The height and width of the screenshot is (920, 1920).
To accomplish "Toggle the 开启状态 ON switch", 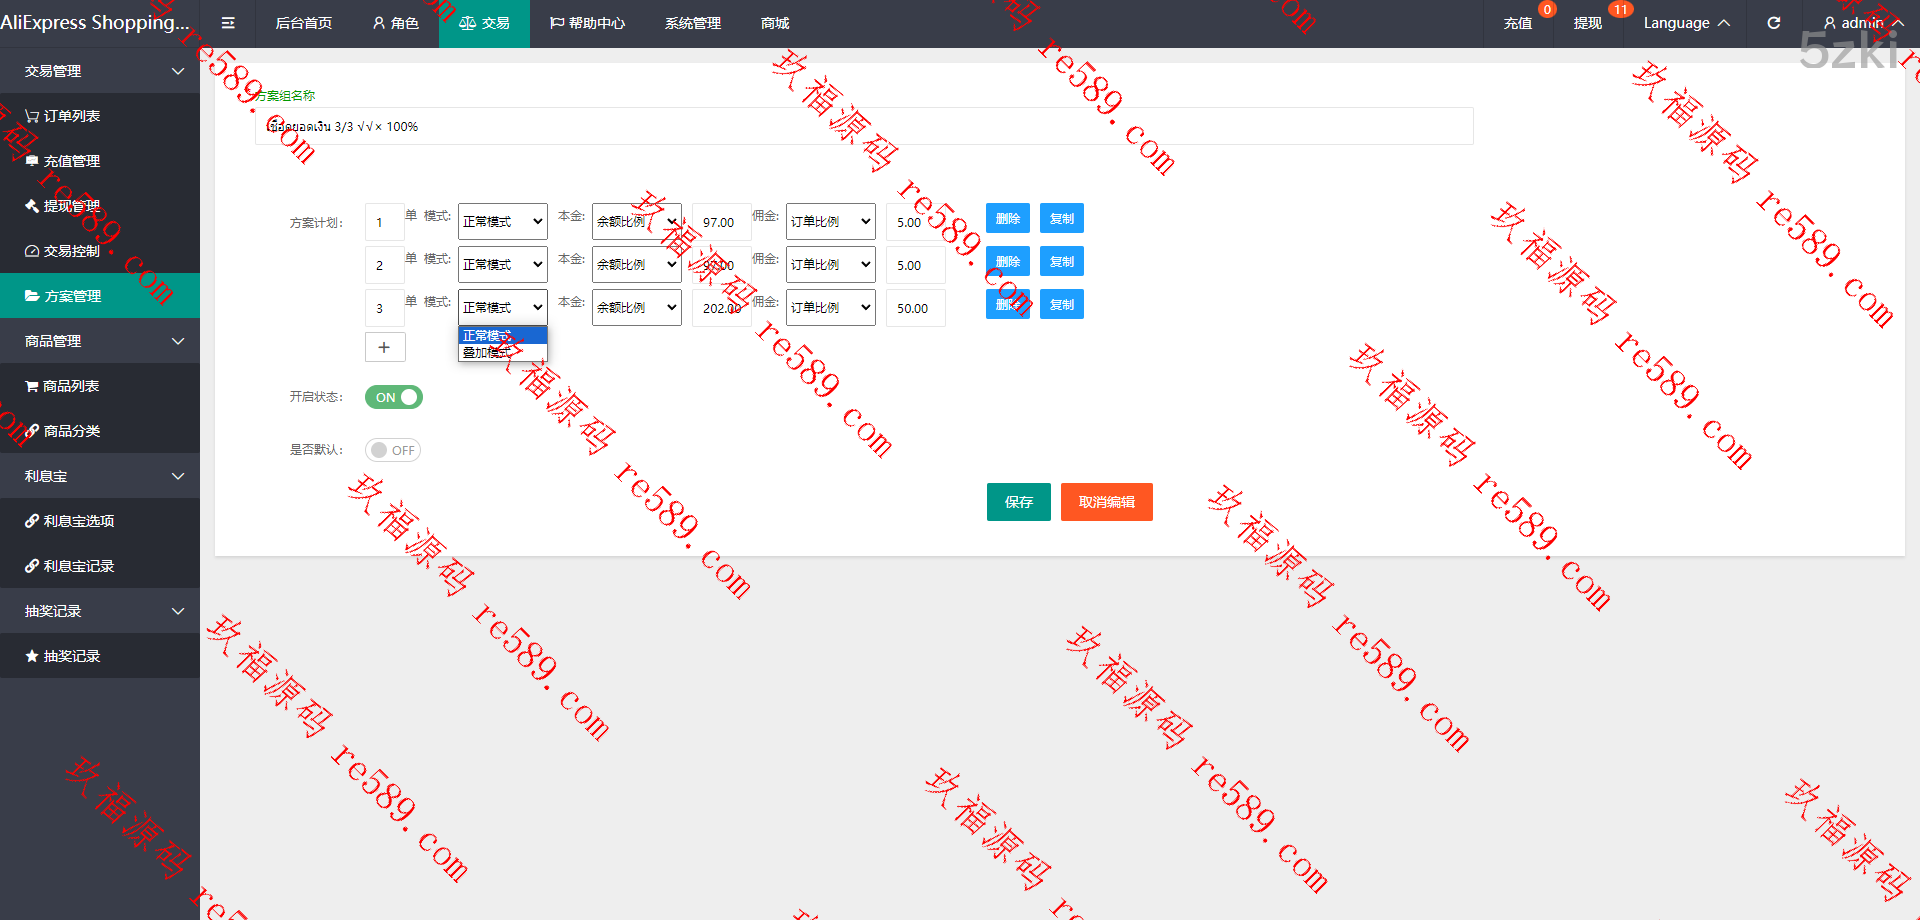I will click(x=393, y=397).
